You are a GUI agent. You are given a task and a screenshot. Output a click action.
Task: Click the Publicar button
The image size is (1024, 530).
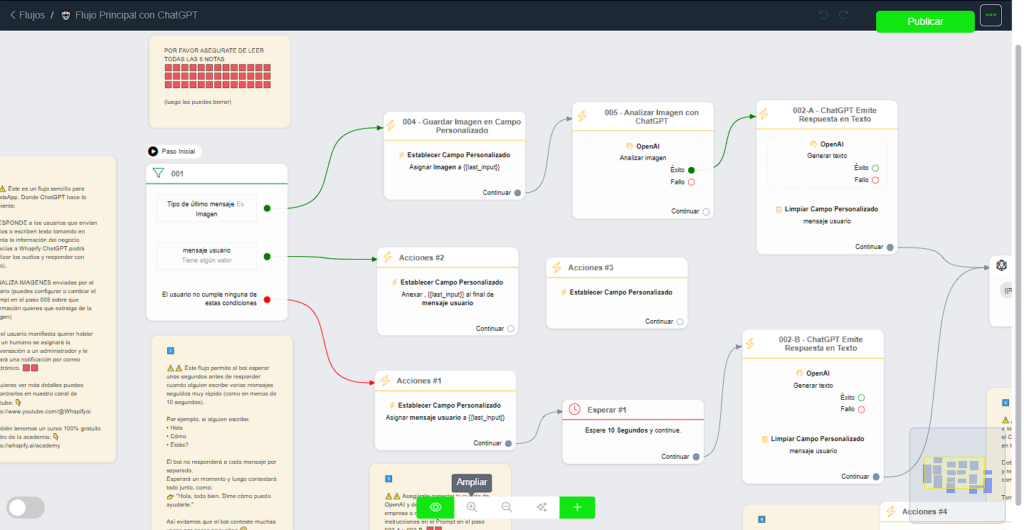(x=924, y=21)
